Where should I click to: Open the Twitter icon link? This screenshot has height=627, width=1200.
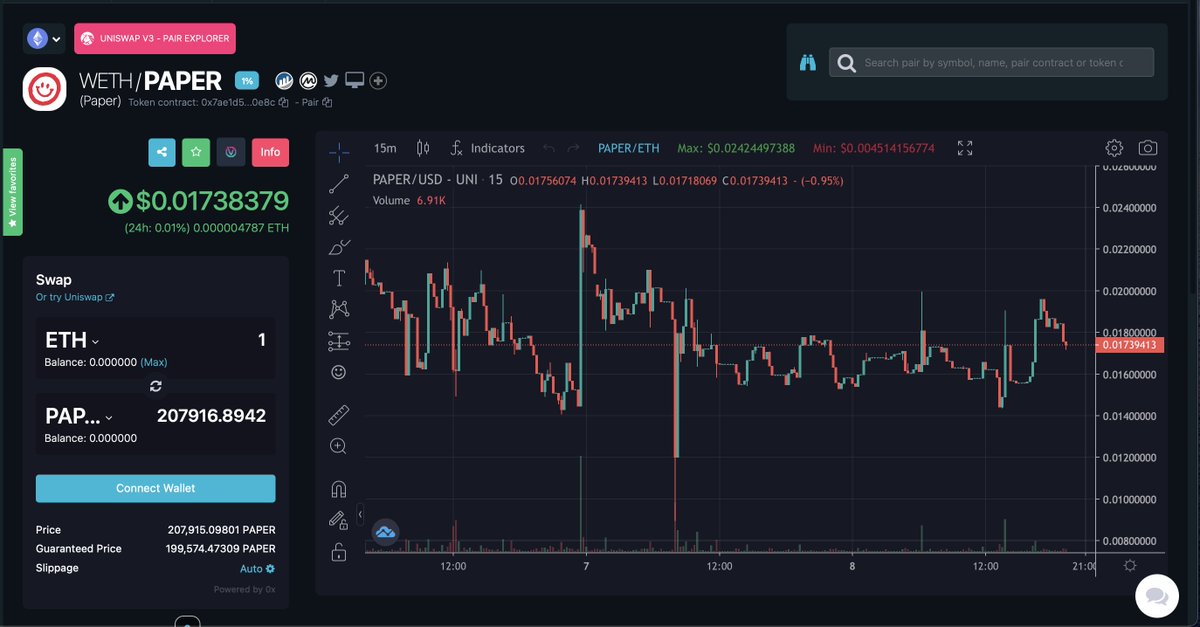(332, 80)
